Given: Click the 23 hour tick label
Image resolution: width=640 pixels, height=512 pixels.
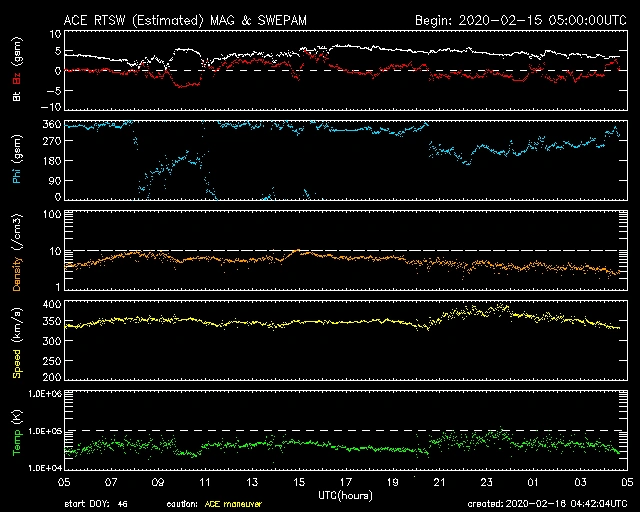Looking at the screenshot, I should (x=487, y=482).
